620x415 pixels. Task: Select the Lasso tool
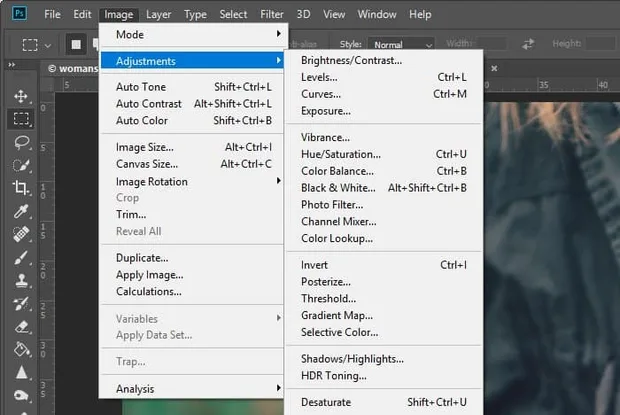[x=22, y=142]
